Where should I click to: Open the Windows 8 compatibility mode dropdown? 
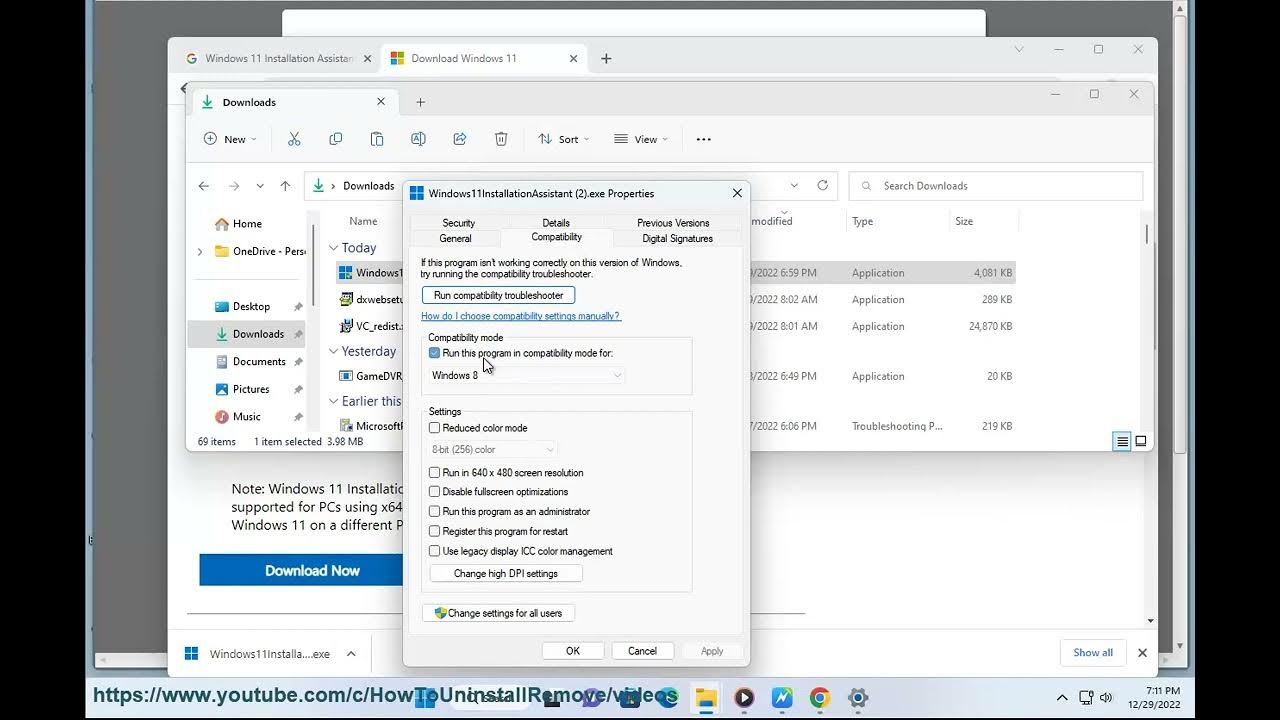tap(526, 375)
